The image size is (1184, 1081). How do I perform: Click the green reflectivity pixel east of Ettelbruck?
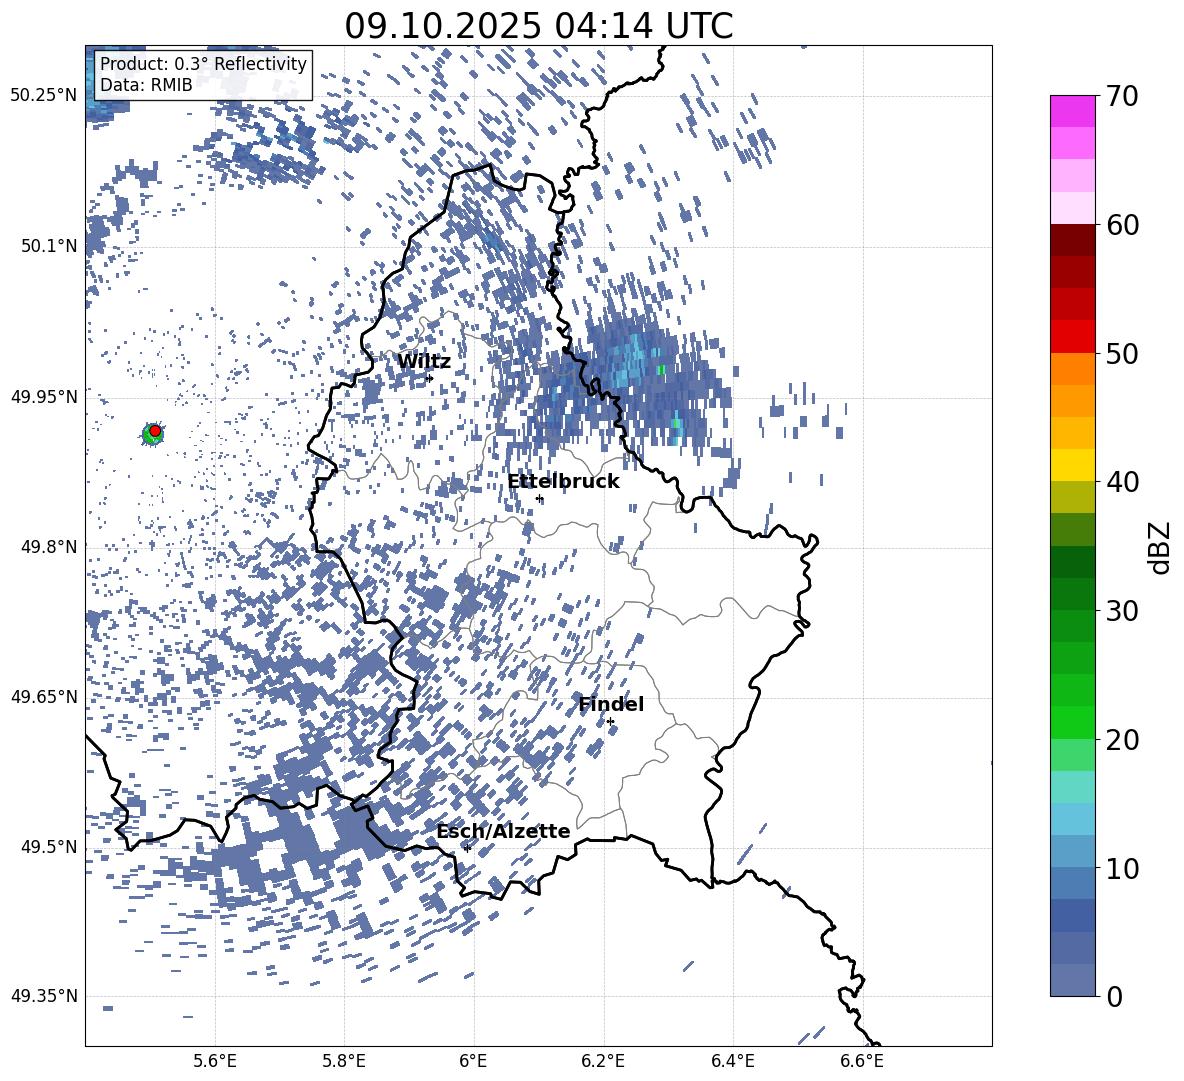[x=661, y=369]
